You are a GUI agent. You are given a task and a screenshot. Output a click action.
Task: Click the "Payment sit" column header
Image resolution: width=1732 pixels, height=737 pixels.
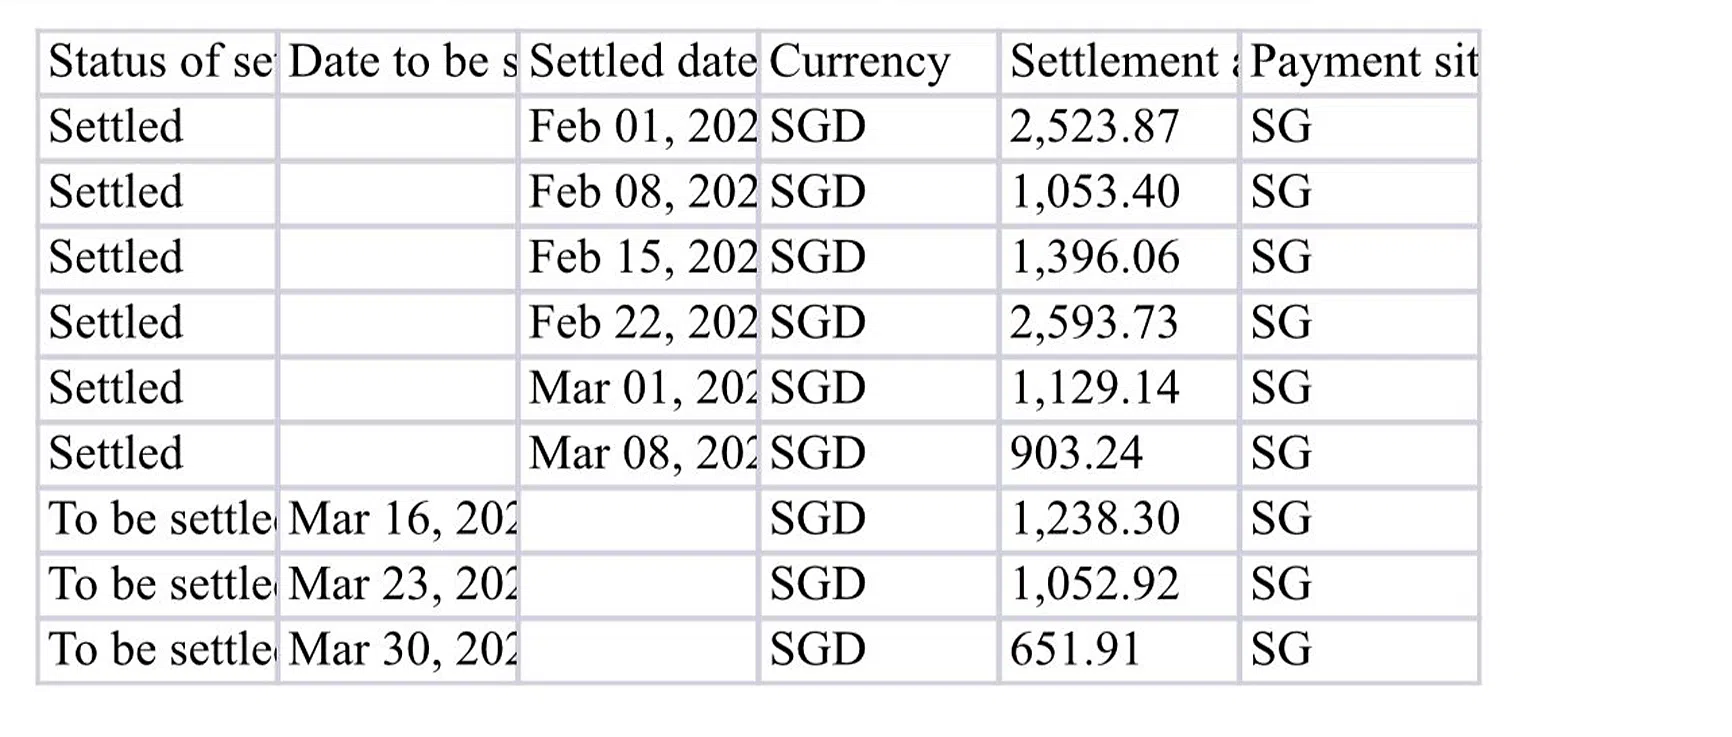tap(1360, 62)
